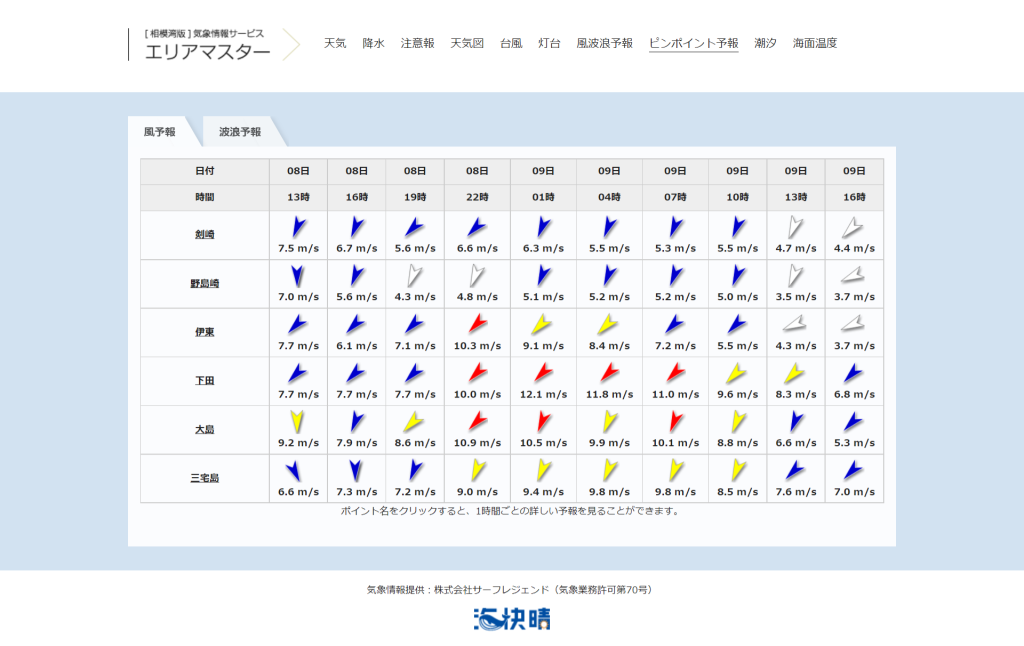Viewport: 1024px width, 646px height.
Task: Open the 海面温度 navigation item
Action: click(x=815, y=43)
